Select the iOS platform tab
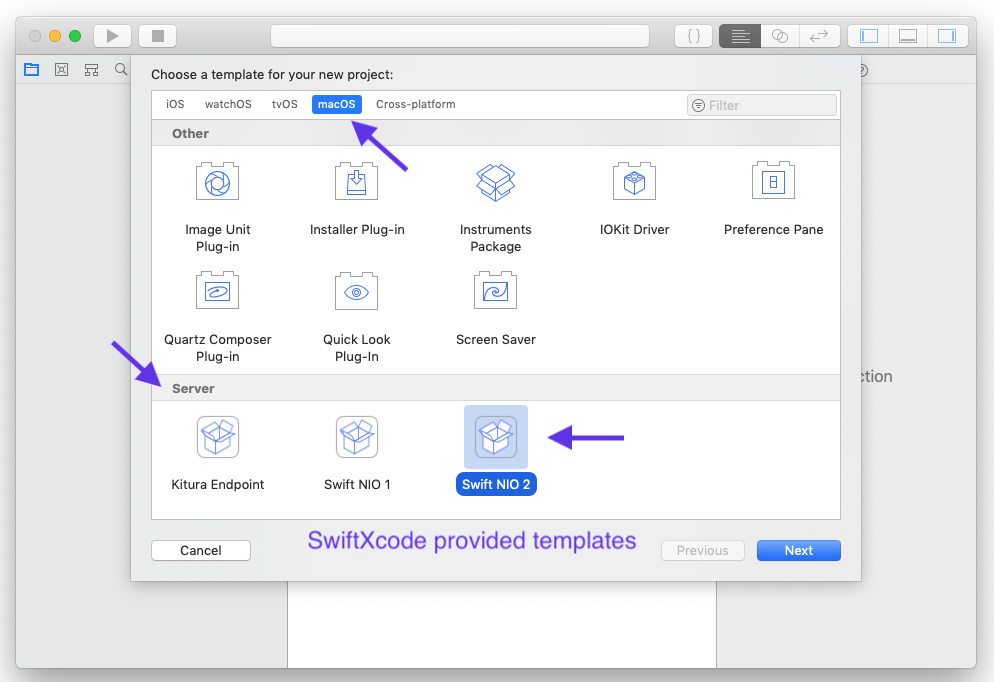The height and width of the screenshot is (682, 994). [175, 104]
